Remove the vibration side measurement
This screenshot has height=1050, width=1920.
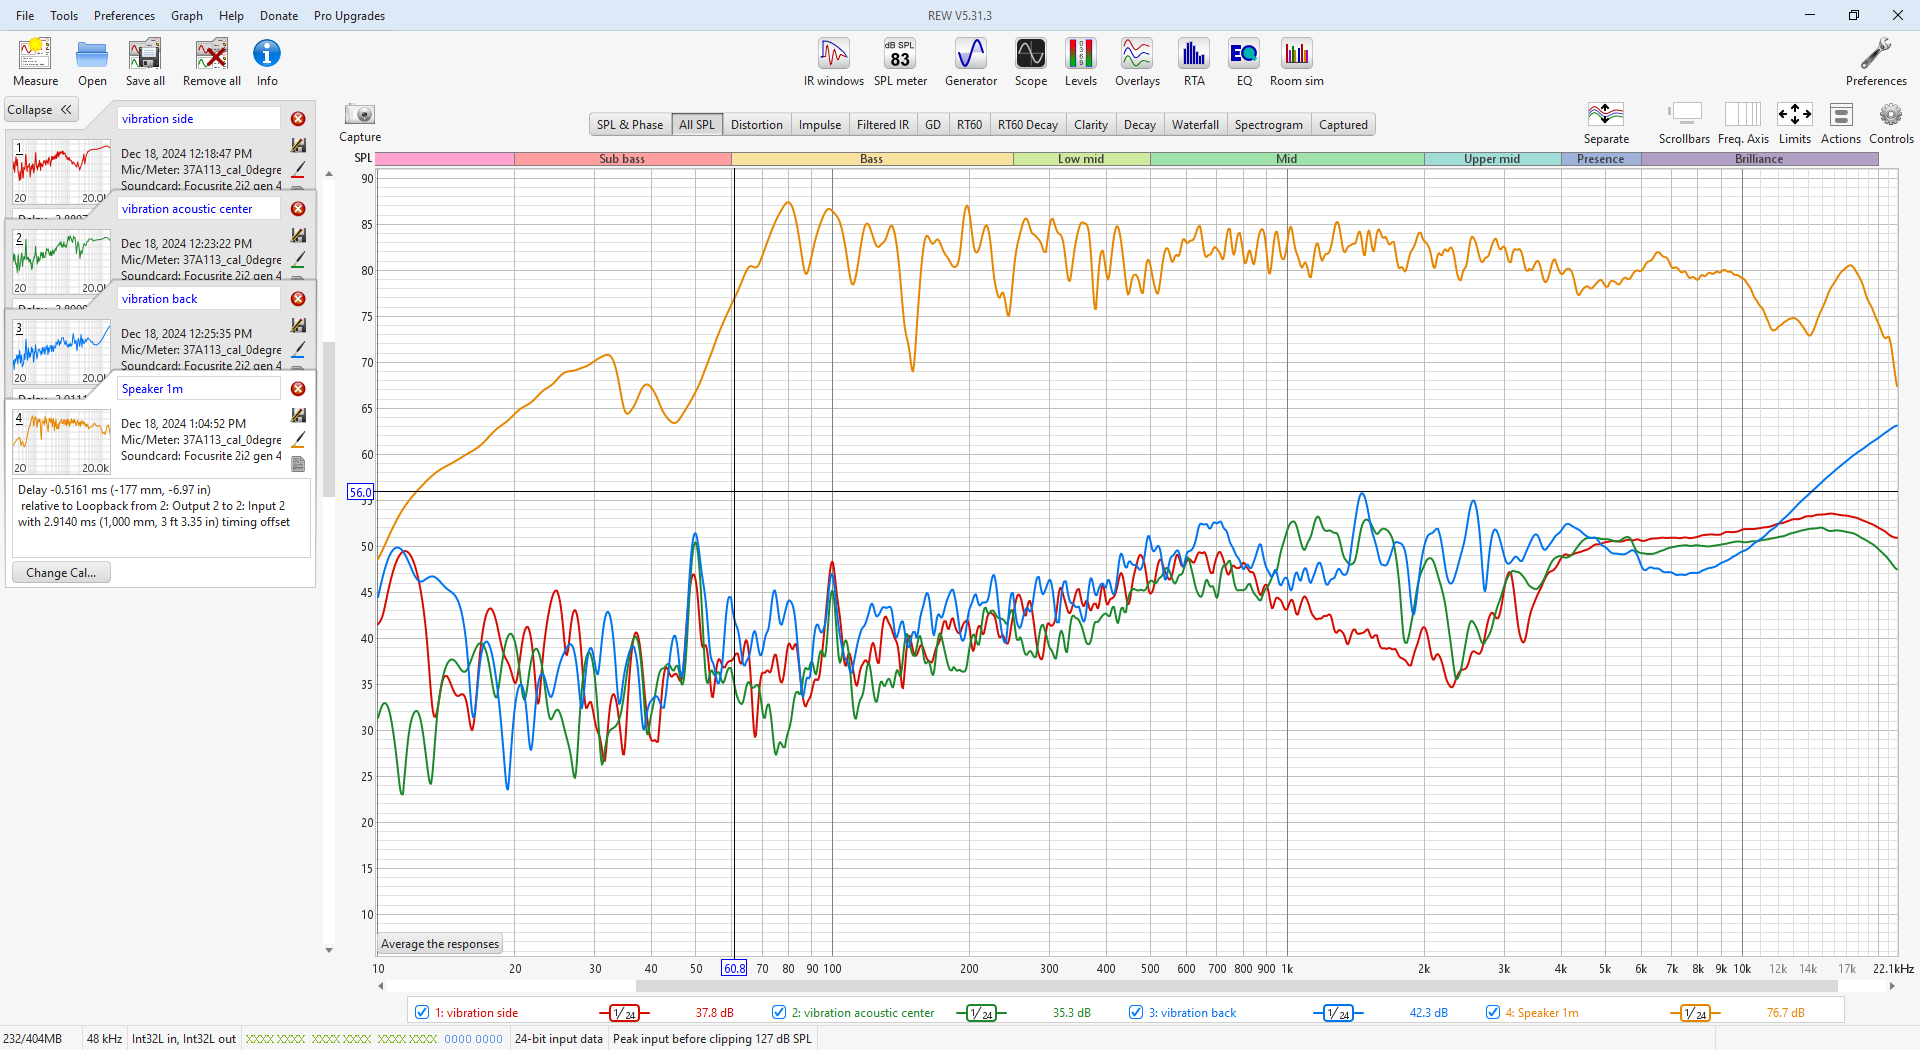298,119
